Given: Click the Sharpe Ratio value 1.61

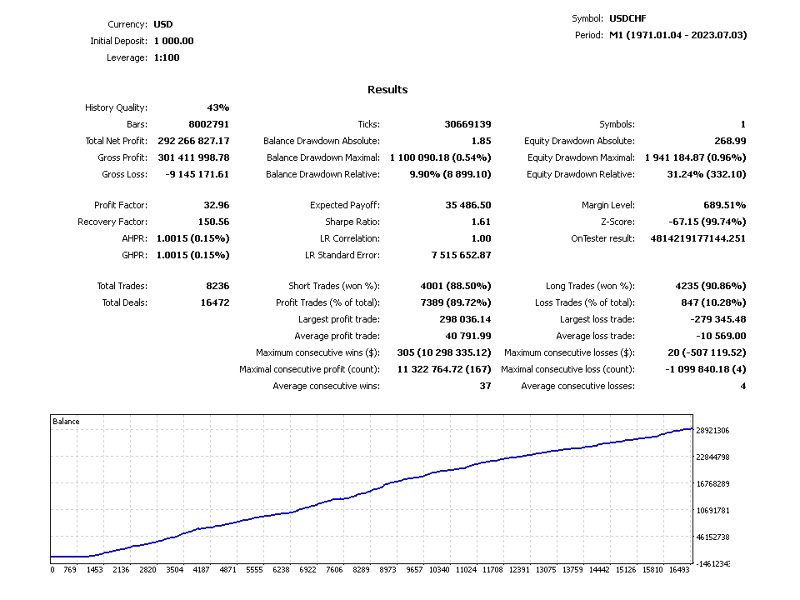Looking at the screenshot, I should 481,222.
